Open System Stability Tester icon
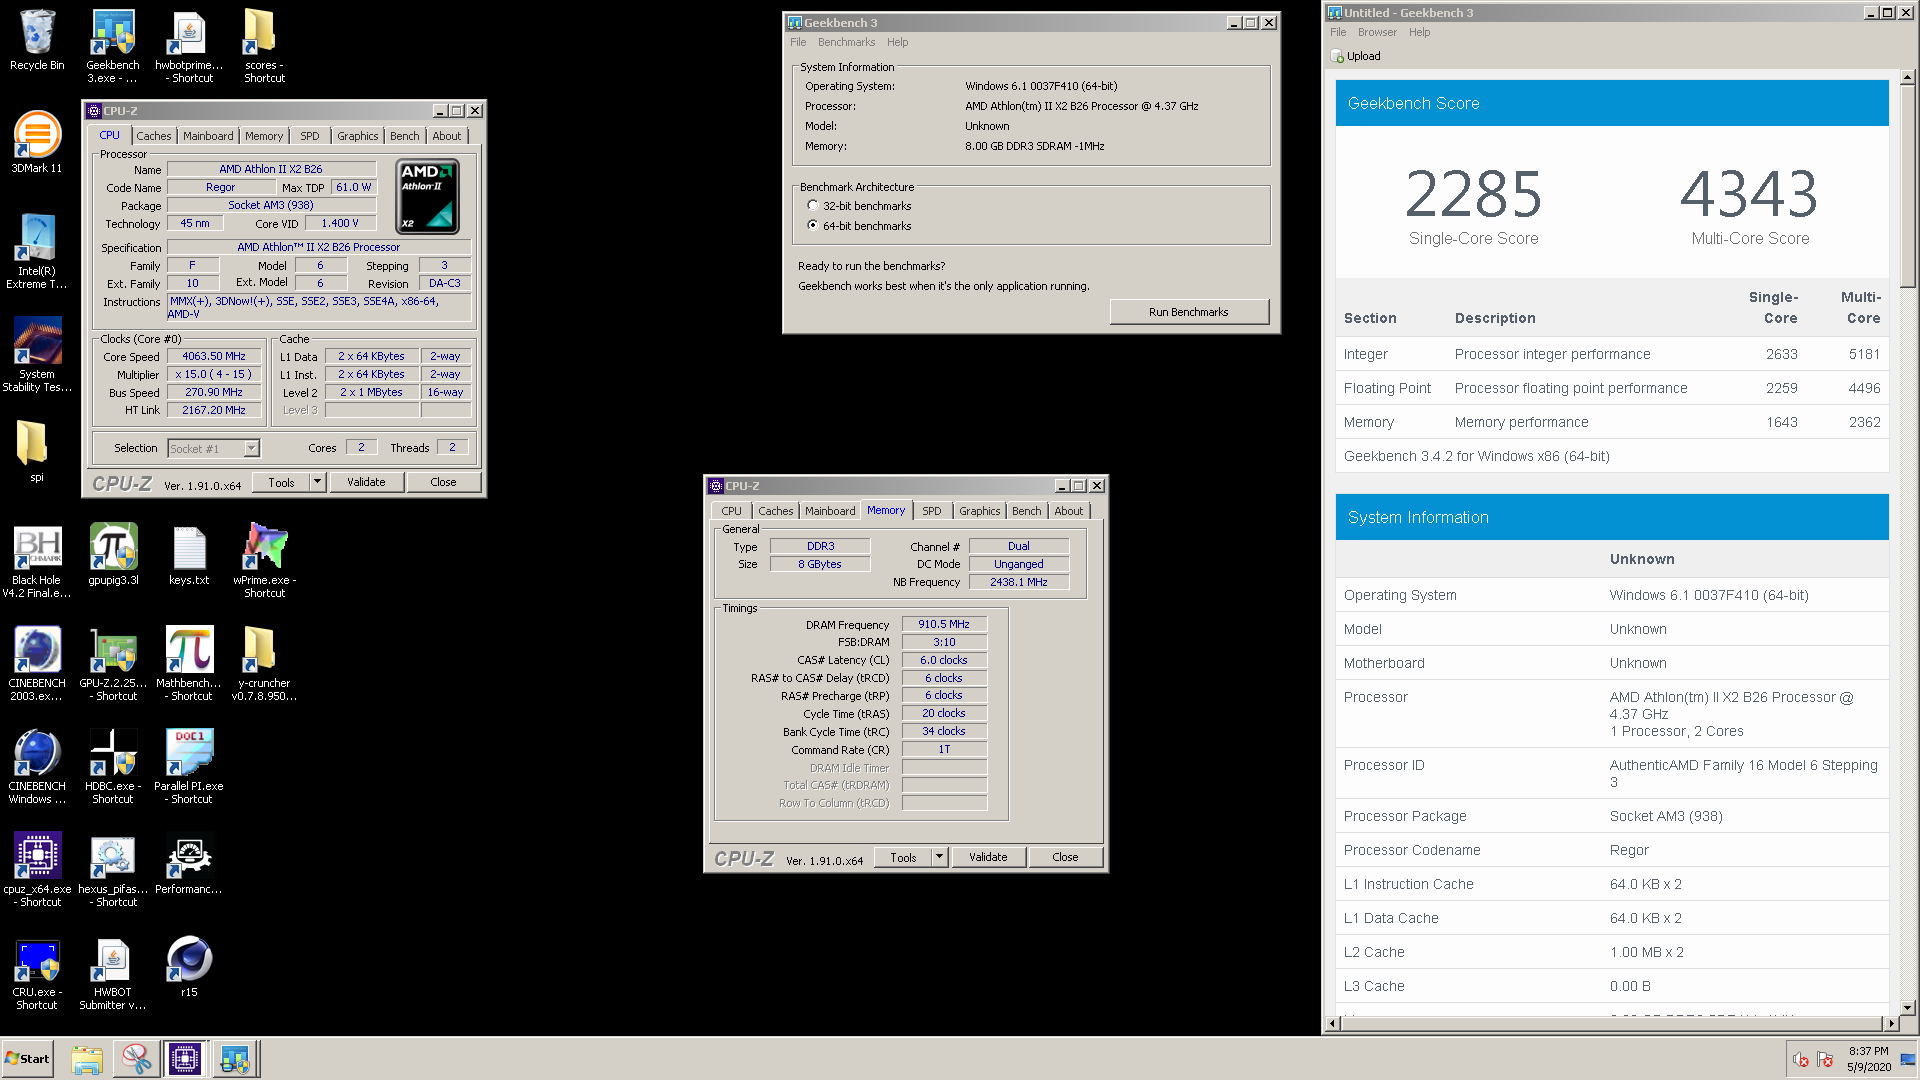This screenshot has height=1080, width=1920. [37, 354]
